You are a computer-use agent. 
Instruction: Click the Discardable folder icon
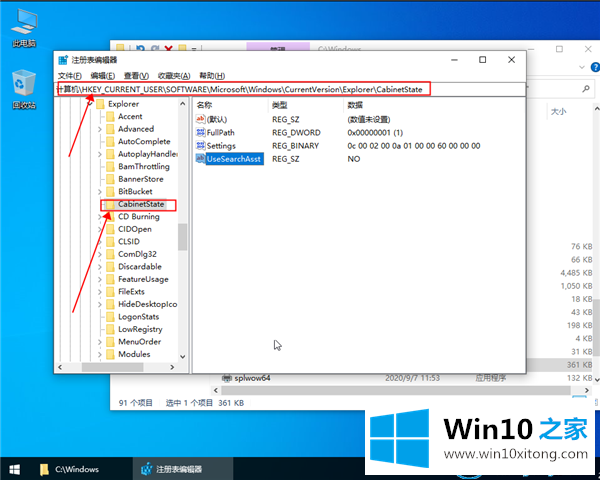click(x=110, y=267)
